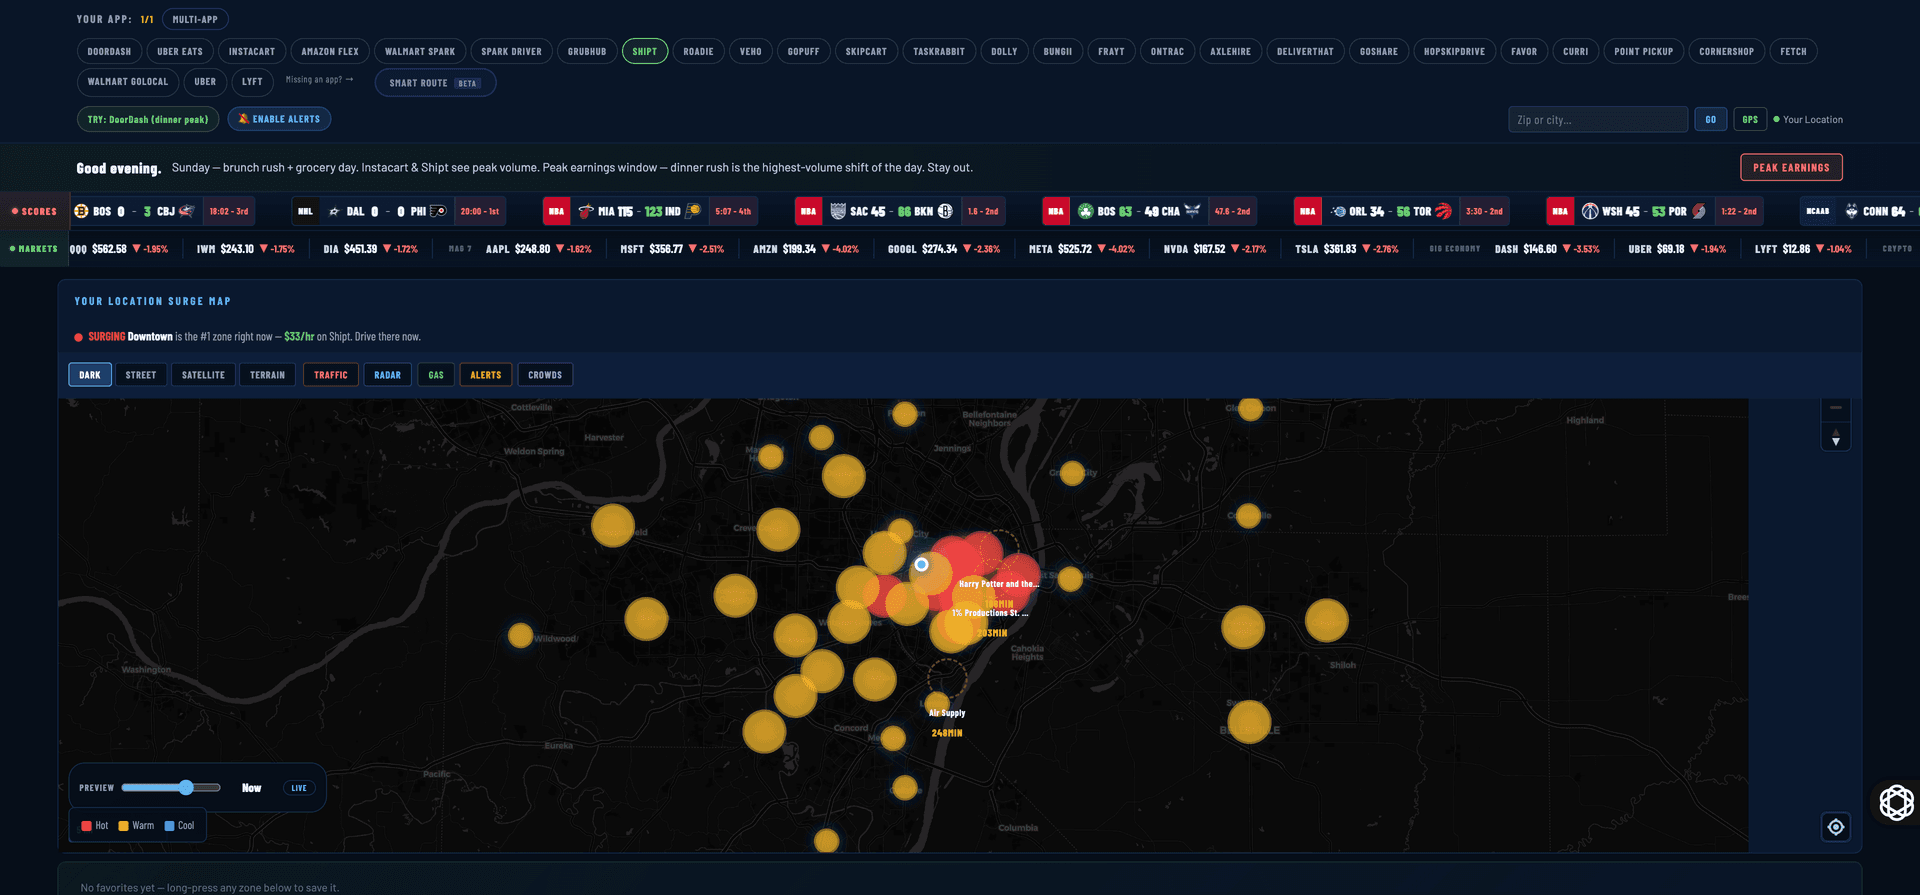This screenshot has height=895, width=1920.
Task: Toggle the Radar map overlay
Action: (387, 375)
